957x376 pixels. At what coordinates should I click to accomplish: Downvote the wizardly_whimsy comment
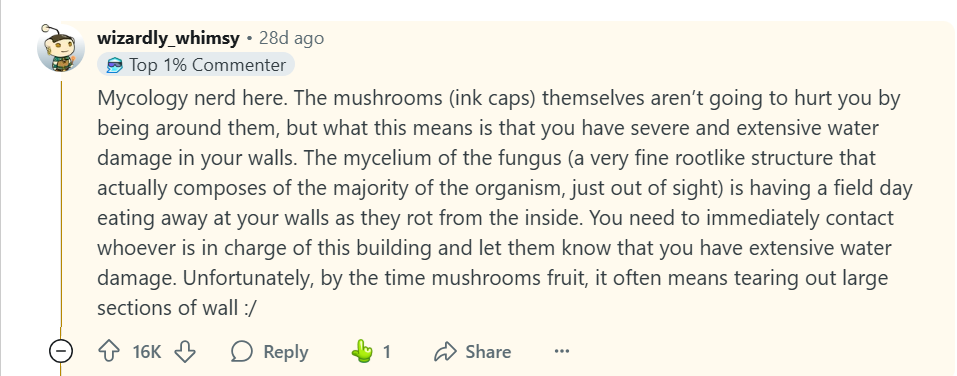pos(185,352)
